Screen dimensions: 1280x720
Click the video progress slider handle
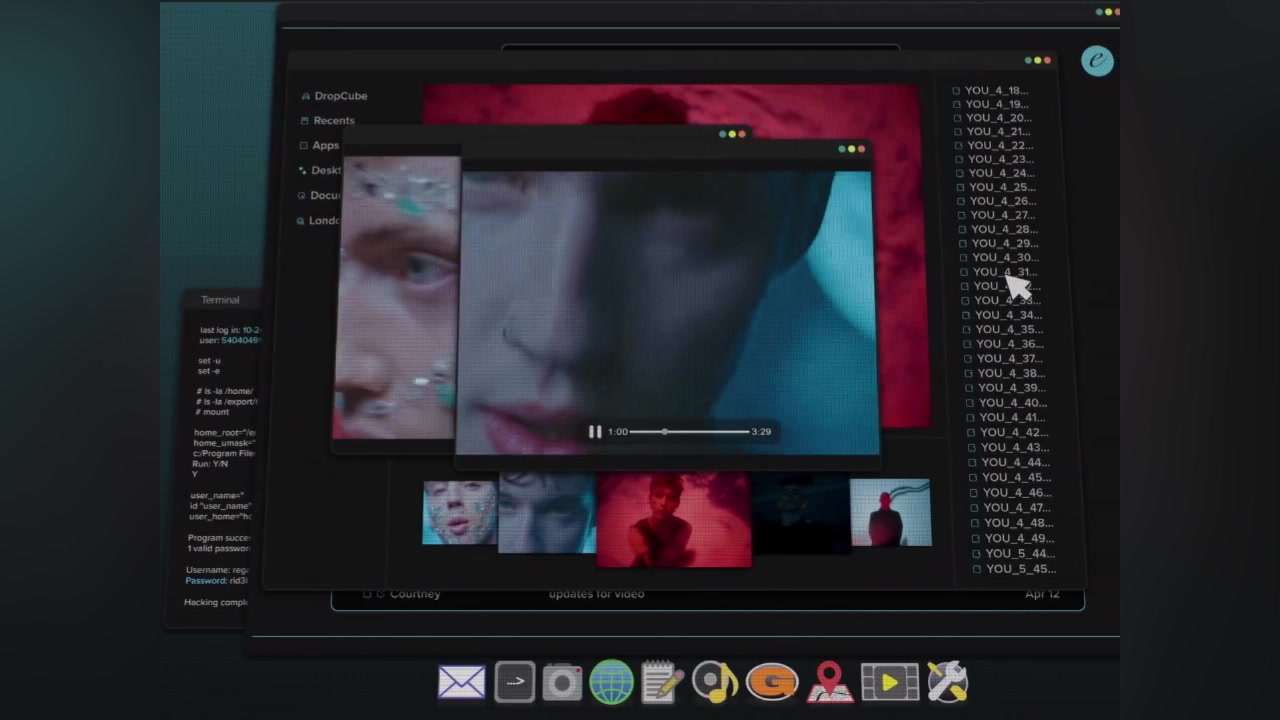point(664,431)
